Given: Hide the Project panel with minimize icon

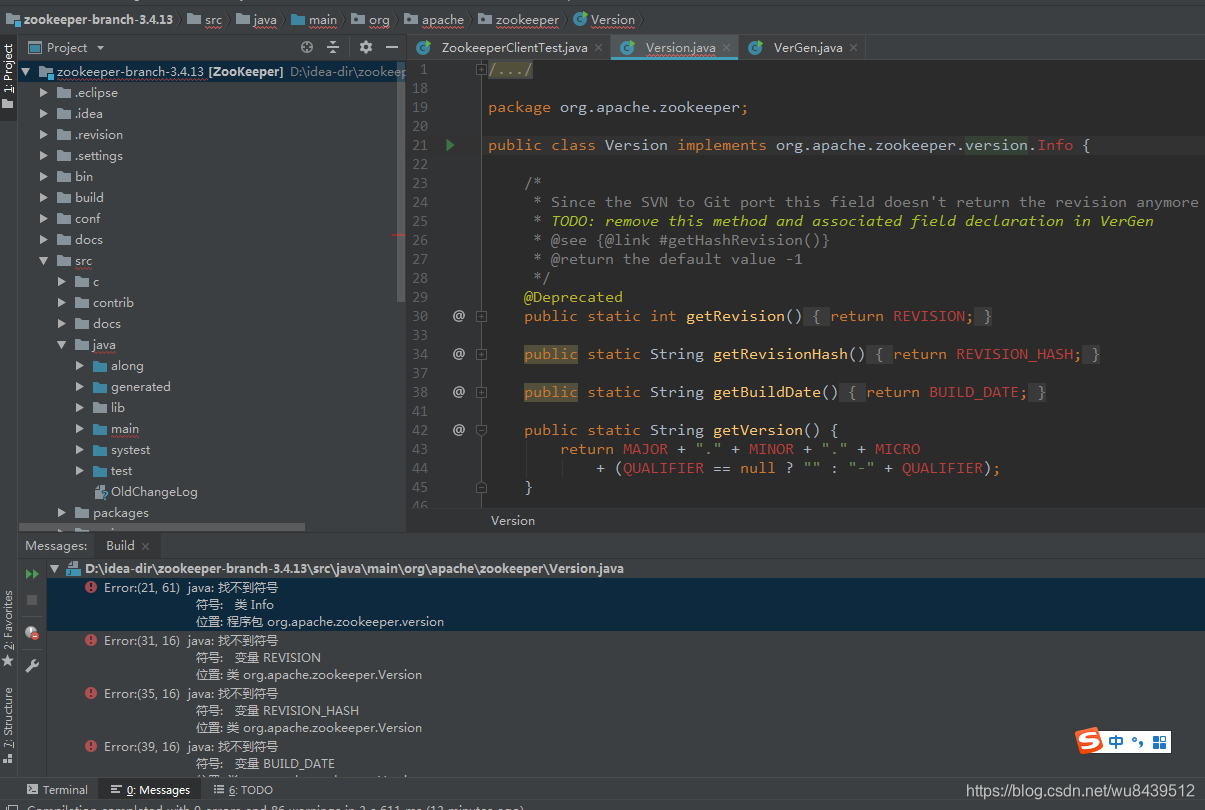Looking at the screenshot, I should point(393,47).
